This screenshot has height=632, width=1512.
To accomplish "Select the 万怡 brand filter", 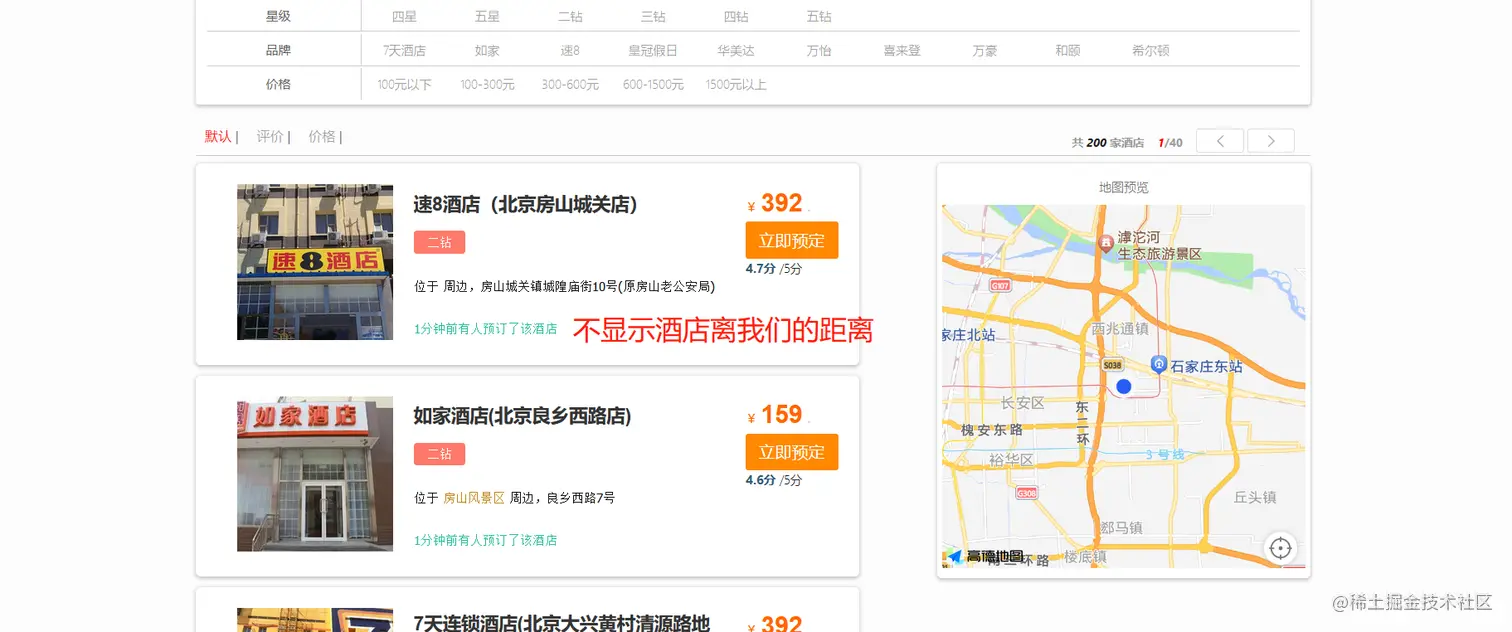I will click(819, 51).
